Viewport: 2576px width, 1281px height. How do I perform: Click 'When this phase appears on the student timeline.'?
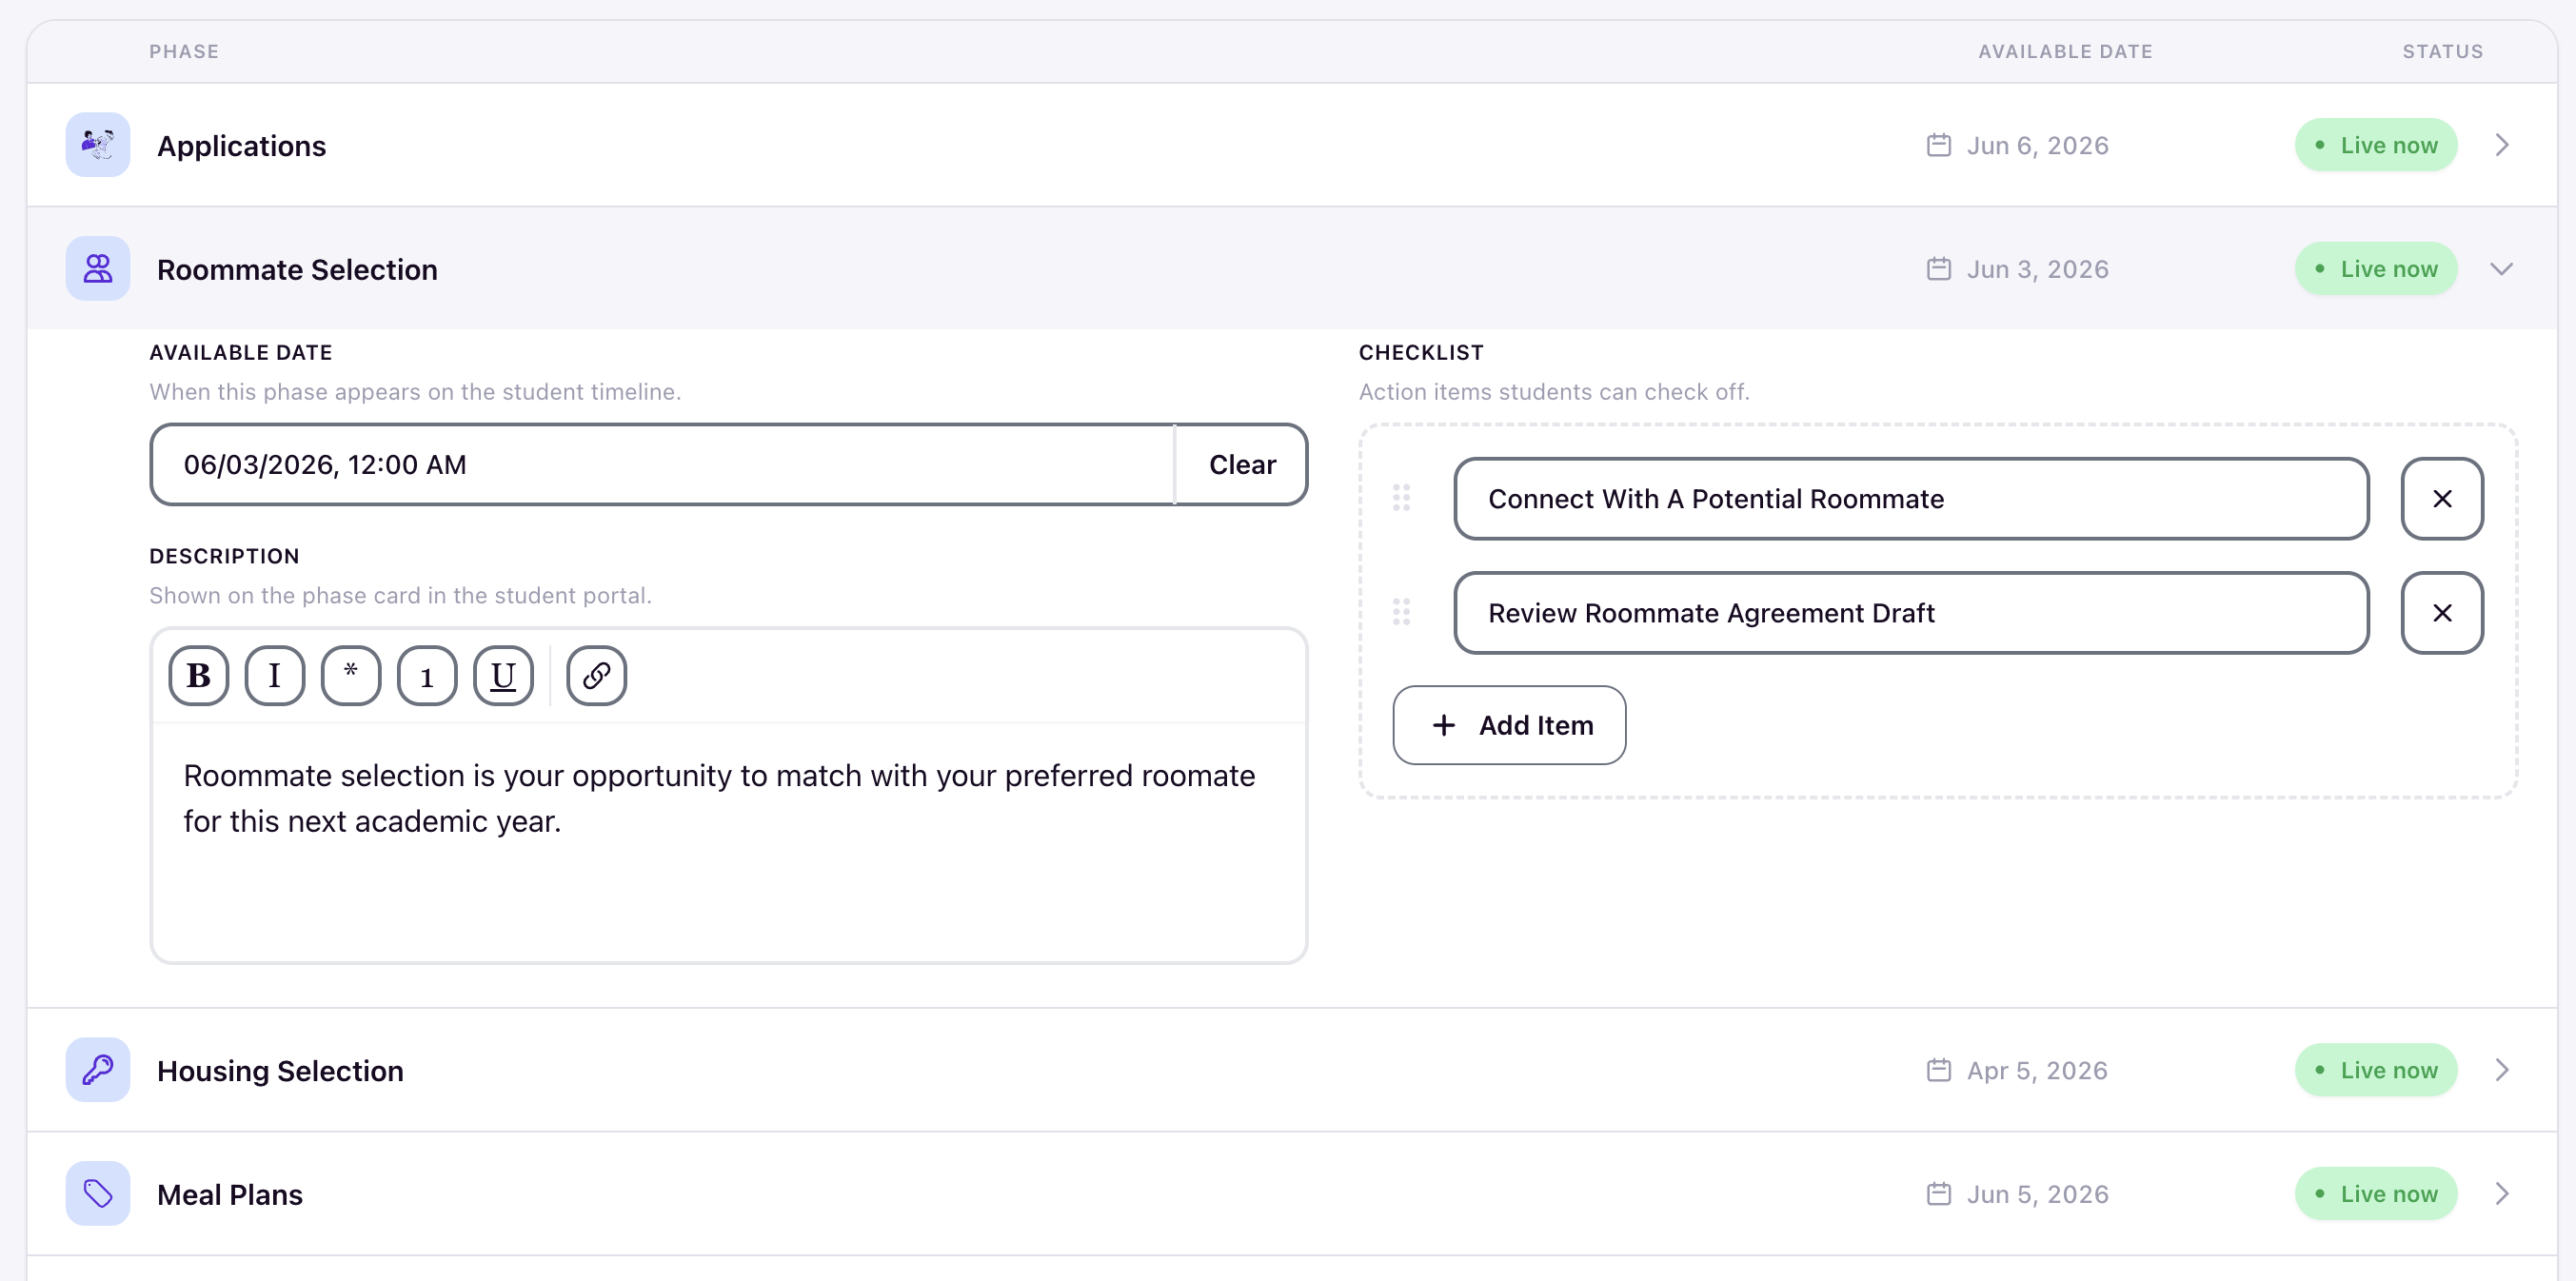[x=415, y=392]
